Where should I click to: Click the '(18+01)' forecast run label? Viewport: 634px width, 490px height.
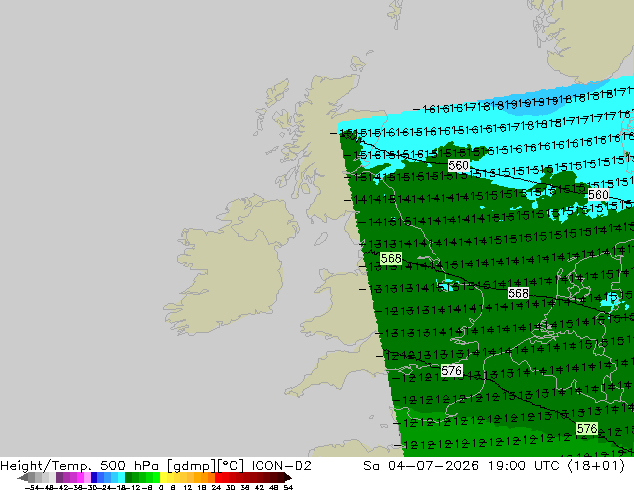(596, 466)
